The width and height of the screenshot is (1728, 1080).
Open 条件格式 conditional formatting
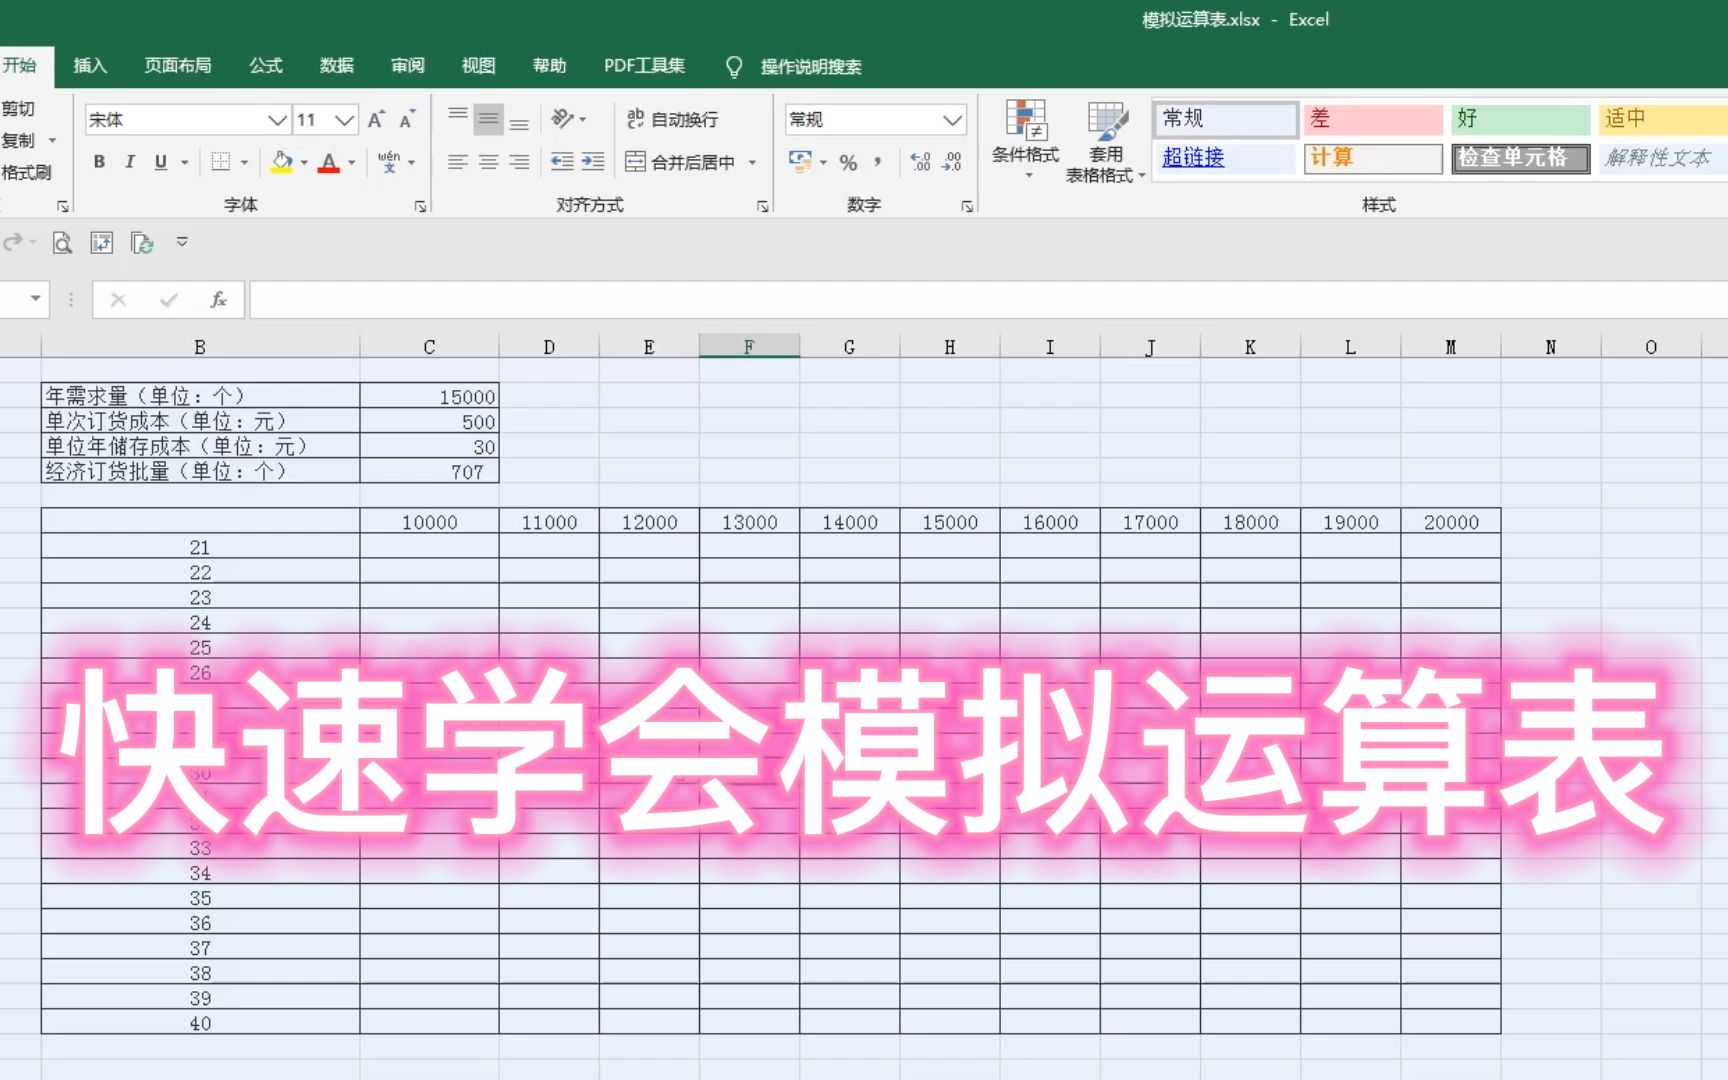(1025, 141)
